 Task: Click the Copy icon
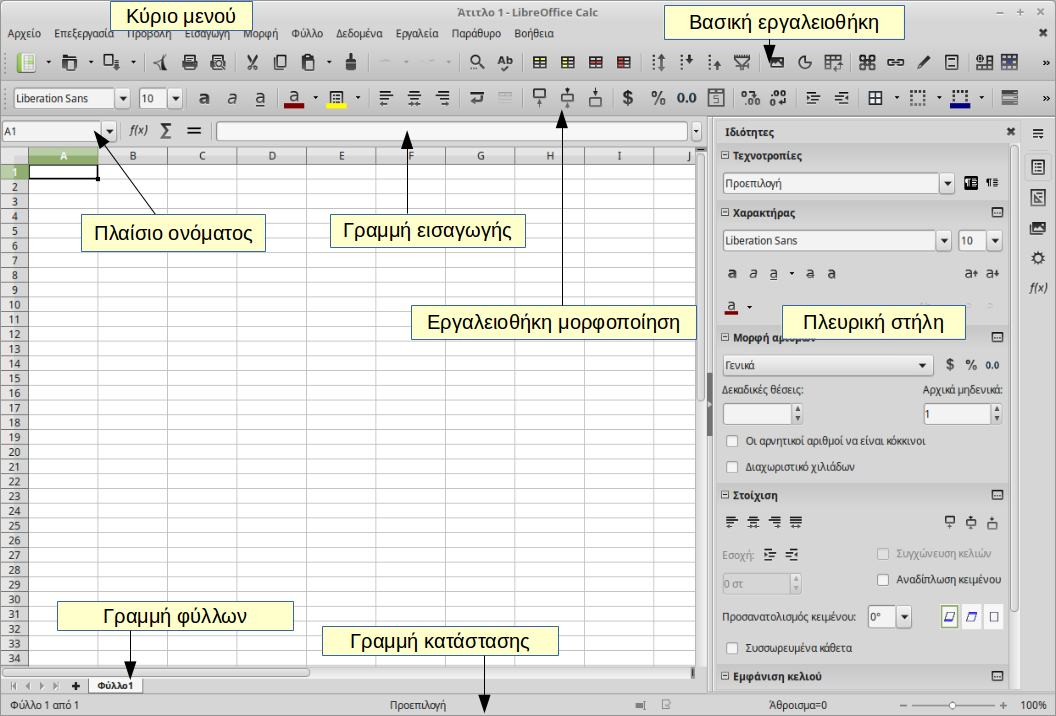click(280, 63)
